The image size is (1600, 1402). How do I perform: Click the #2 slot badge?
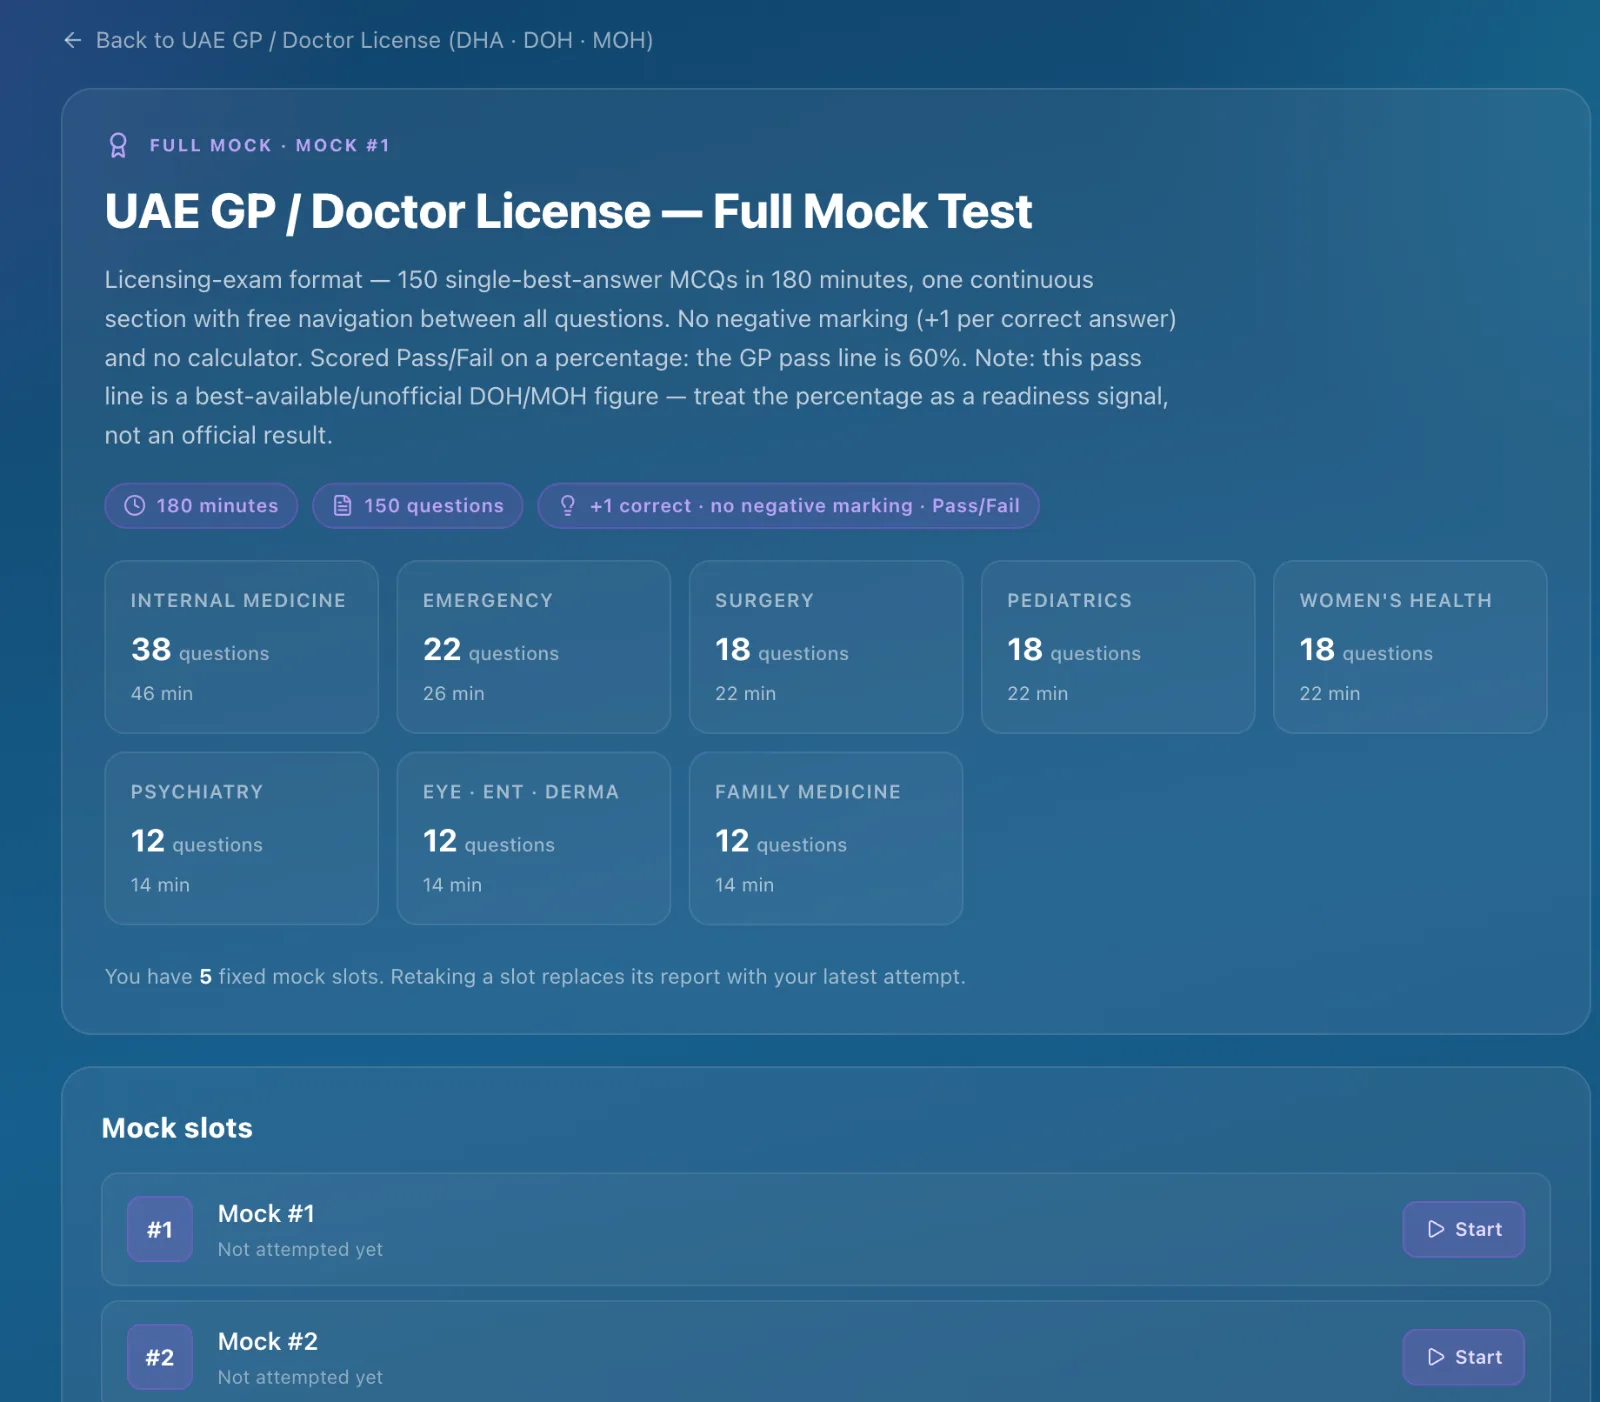point(160,1357)
